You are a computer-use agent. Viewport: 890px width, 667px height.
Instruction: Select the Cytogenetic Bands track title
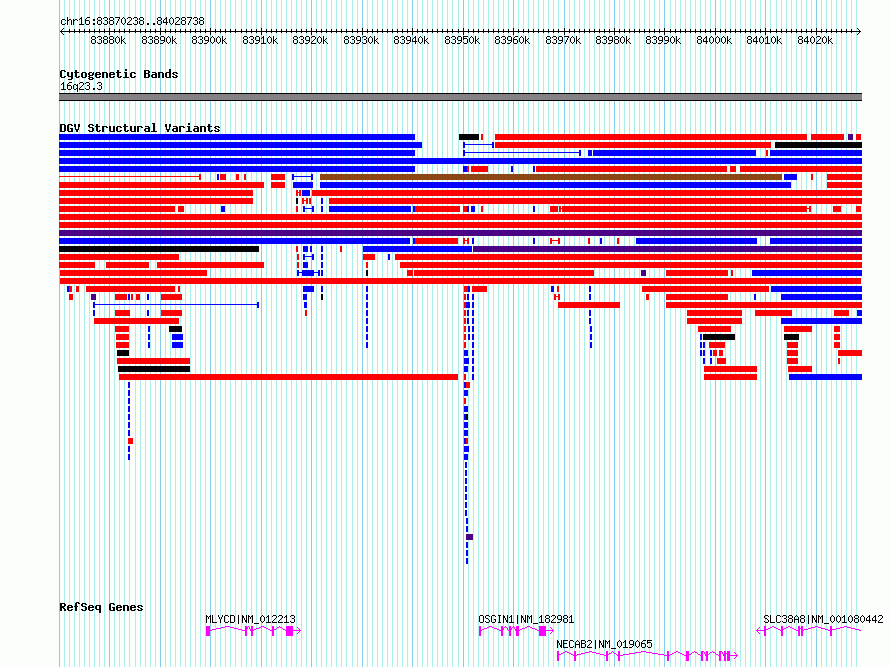click(x=119, y=74)
